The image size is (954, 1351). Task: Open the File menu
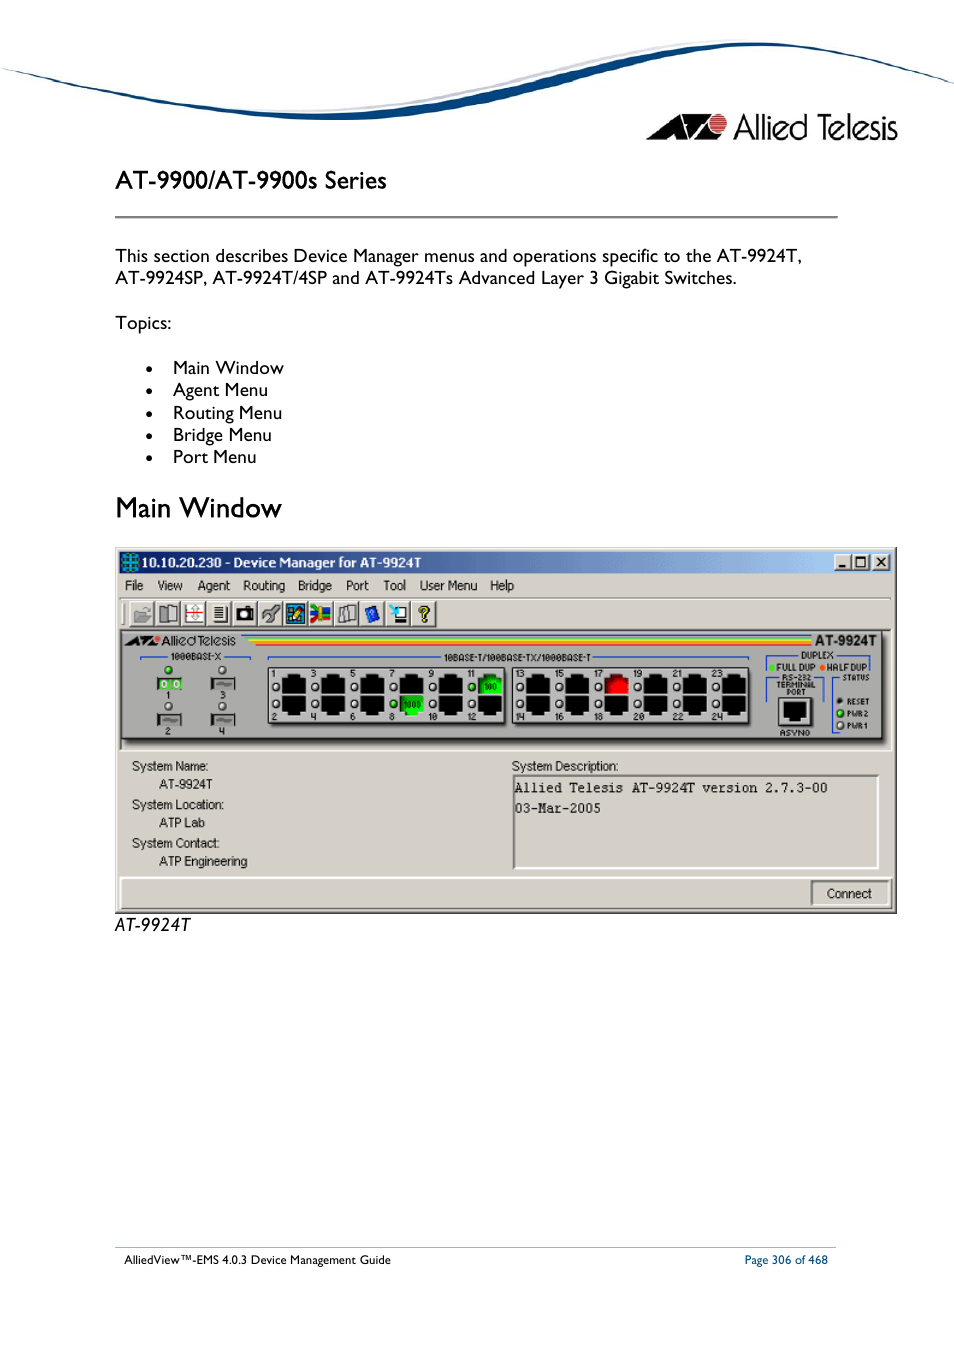click(134, 586)
